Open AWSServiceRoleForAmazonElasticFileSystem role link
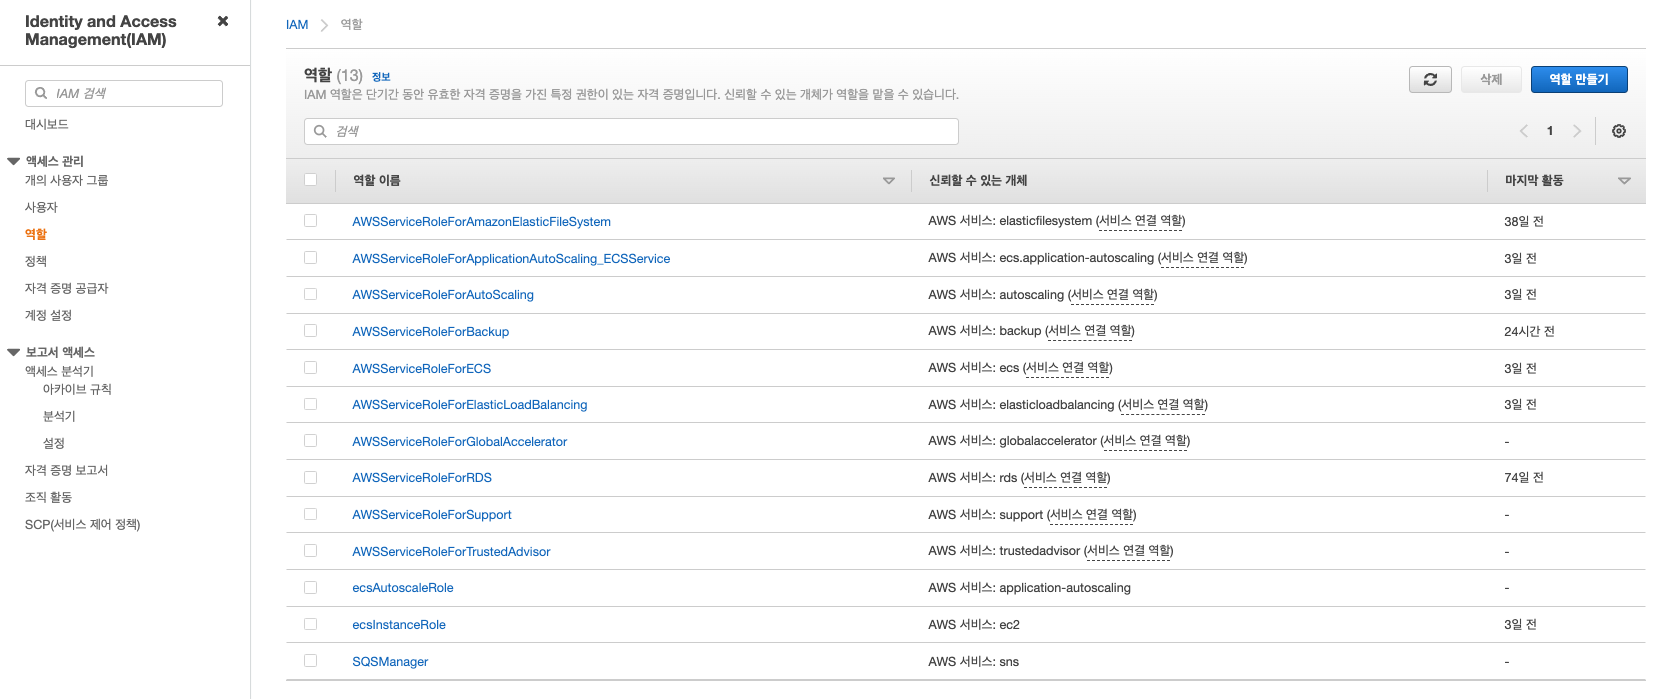Screen dimensions: 1680x699 coord(481,222)
